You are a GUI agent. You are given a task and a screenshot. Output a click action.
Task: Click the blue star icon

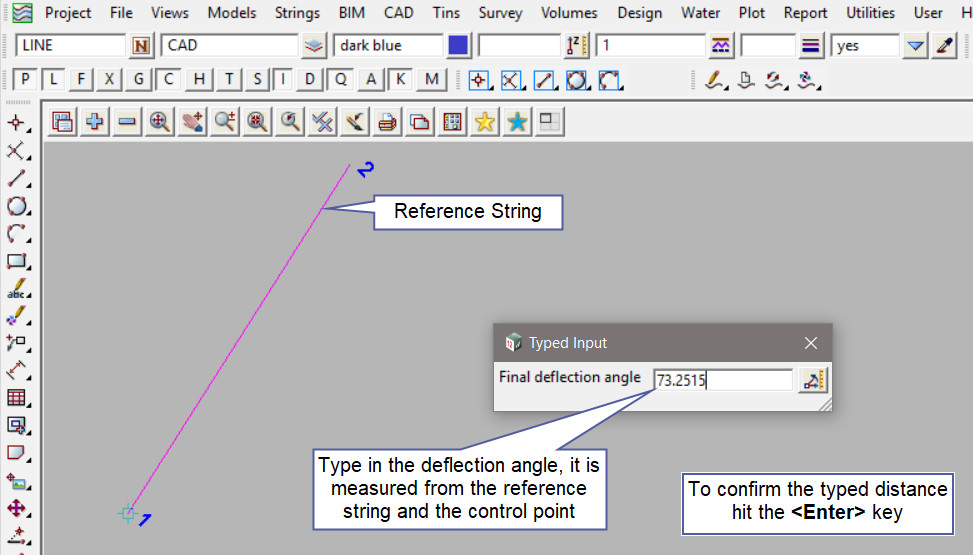517,122
